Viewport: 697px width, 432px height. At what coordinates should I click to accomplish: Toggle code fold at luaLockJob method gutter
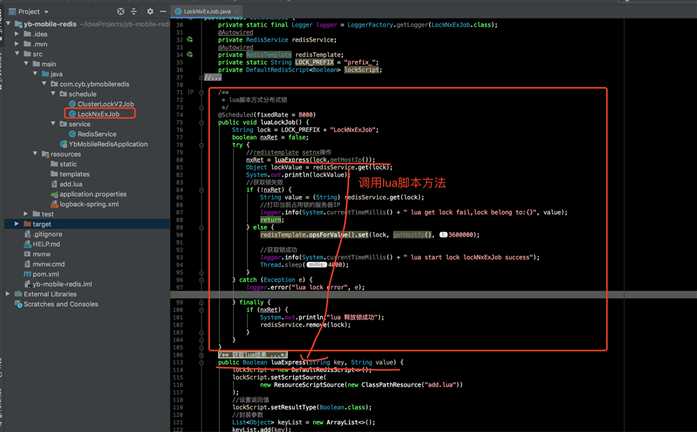click(x=201, y=122)
